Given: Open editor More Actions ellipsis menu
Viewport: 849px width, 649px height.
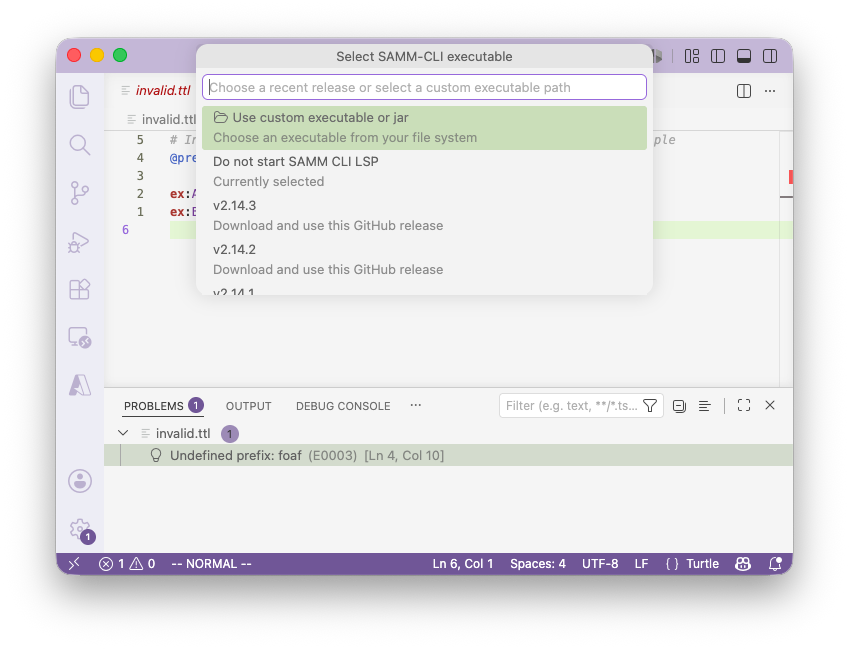Looking at the screenshot, I should (x=770, y=91).
